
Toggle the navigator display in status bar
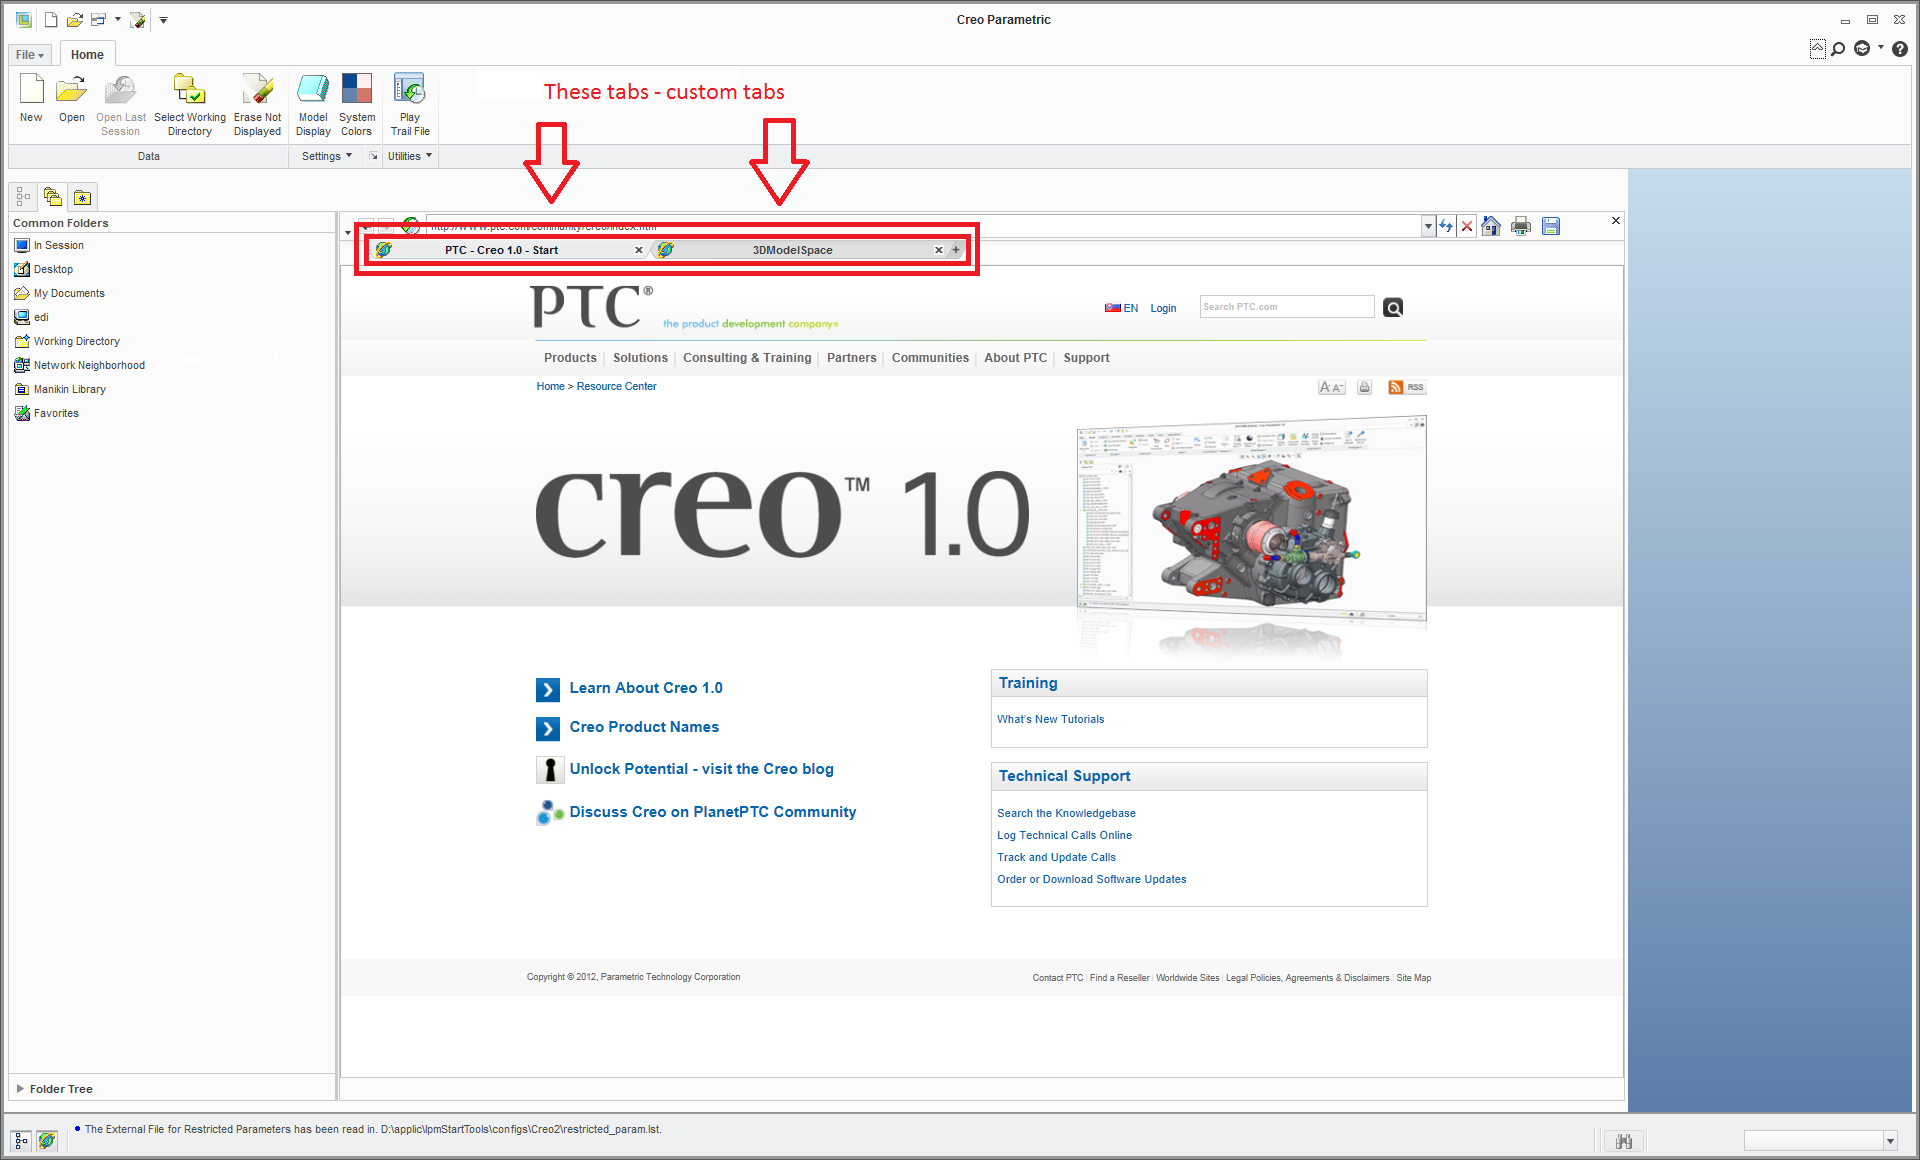pos(21,1140)
